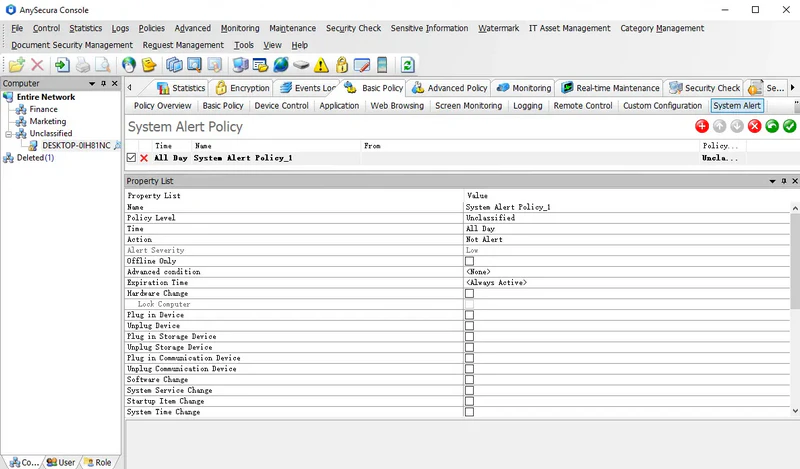Click the new folder toolbar icon

17,65
